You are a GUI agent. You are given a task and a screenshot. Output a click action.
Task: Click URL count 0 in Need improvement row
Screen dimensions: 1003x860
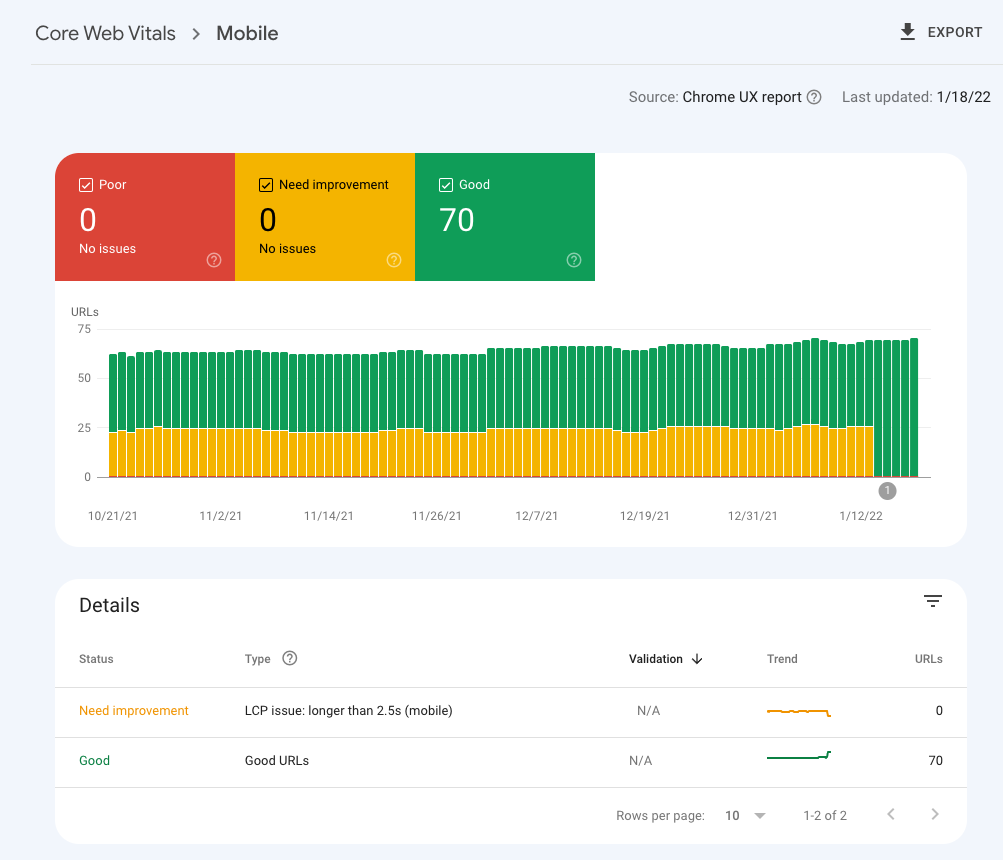coord(939,711)
